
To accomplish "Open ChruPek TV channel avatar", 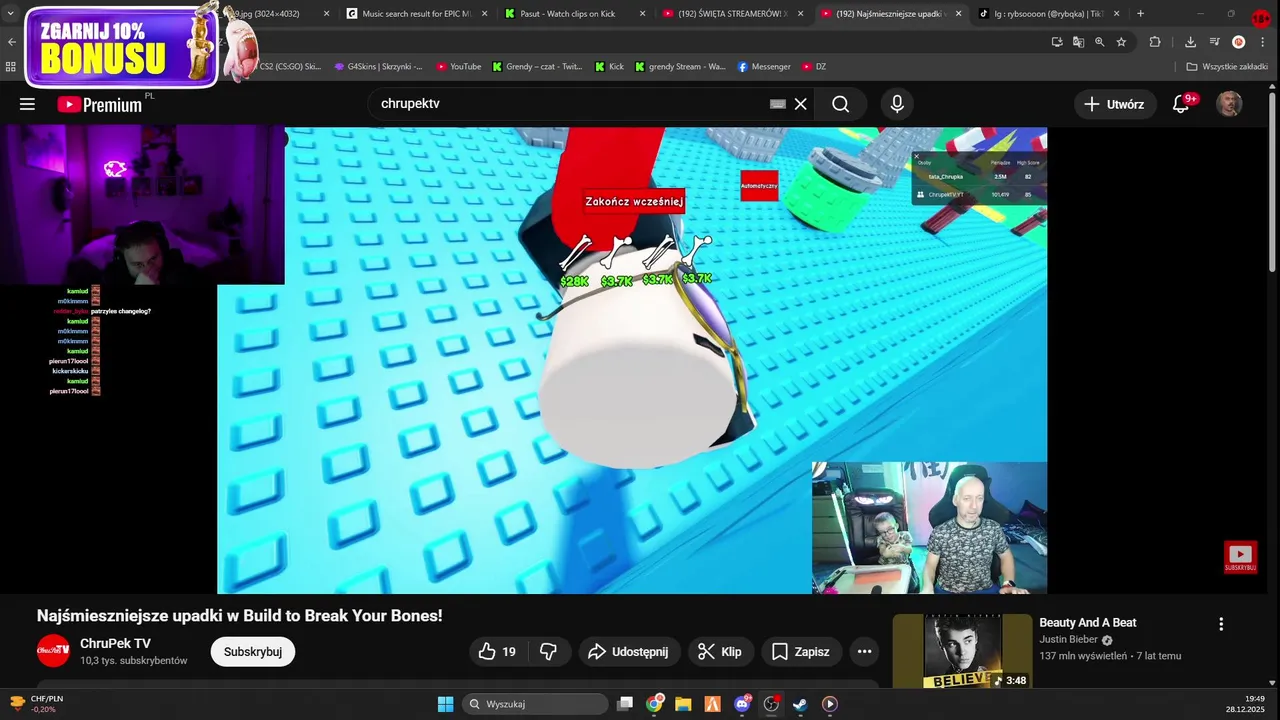I will click(x=54, y=651).
